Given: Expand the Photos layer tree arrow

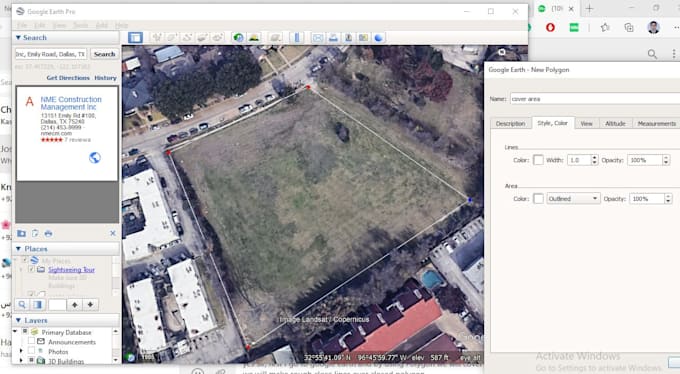Looking at the screenshot, I should coord(21,351).
